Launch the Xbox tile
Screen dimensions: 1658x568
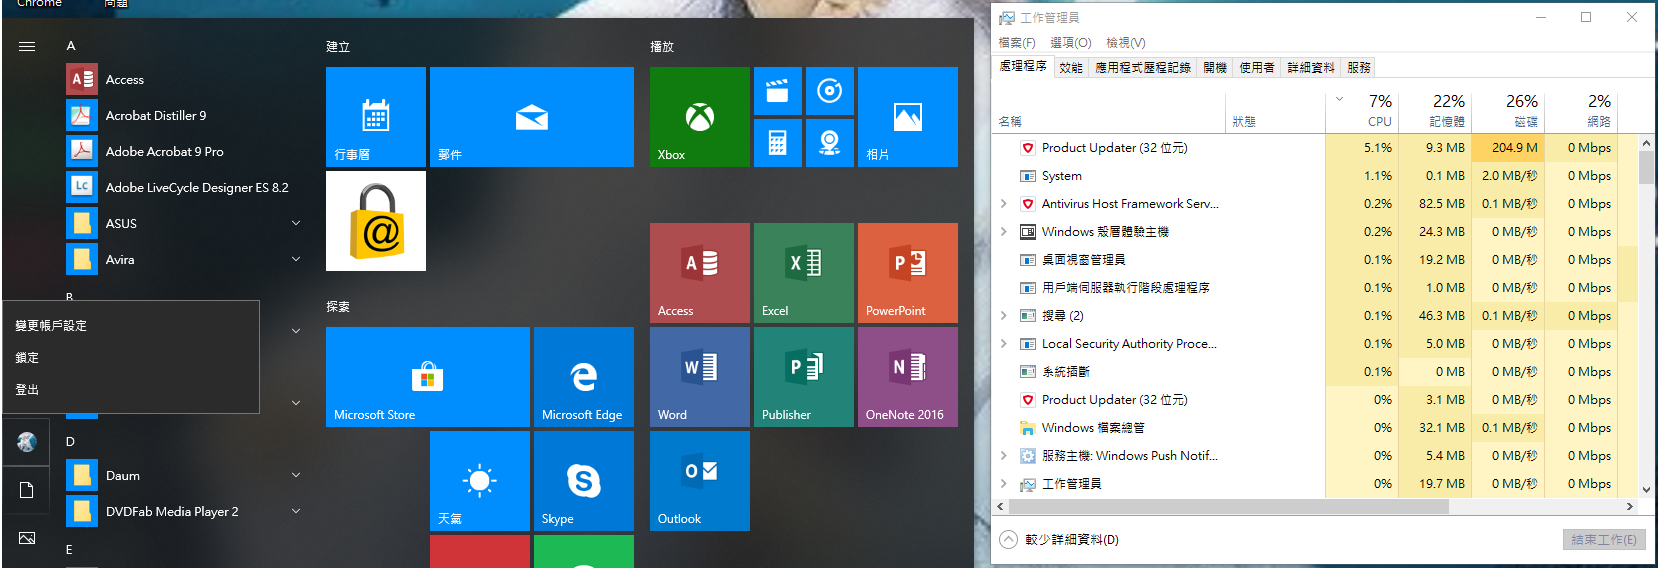pos(700,117)
